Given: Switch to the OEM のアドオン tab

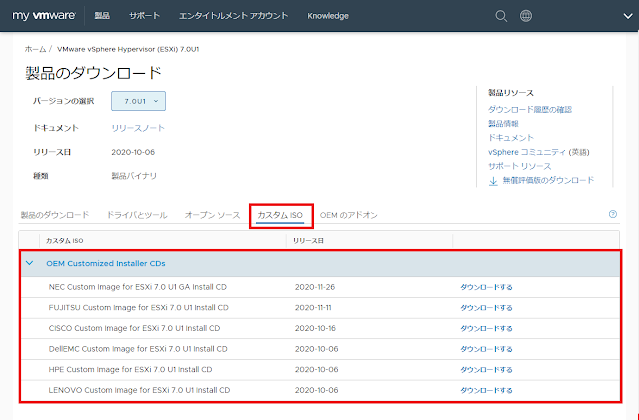Looking at the screenshot, I should [348, 215].
